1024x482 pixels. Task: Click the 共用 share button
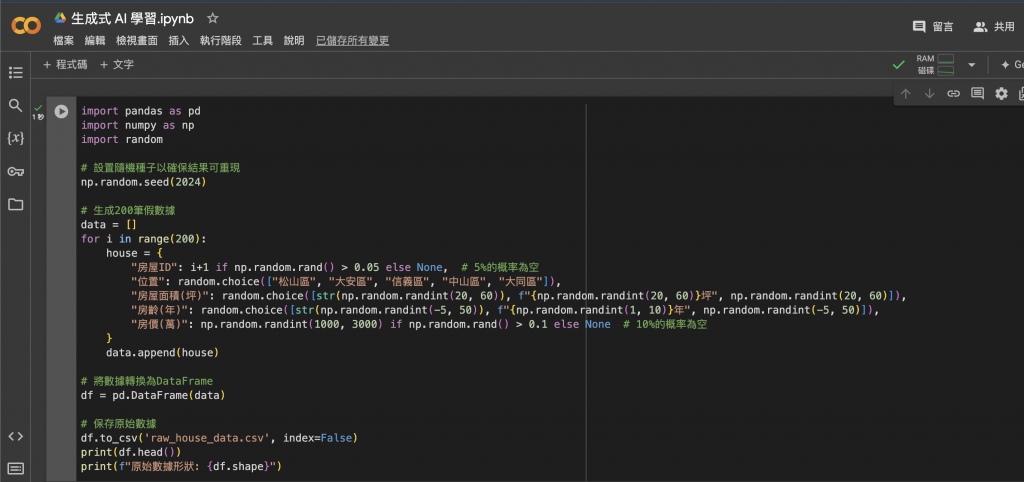[x=993, y=27]
